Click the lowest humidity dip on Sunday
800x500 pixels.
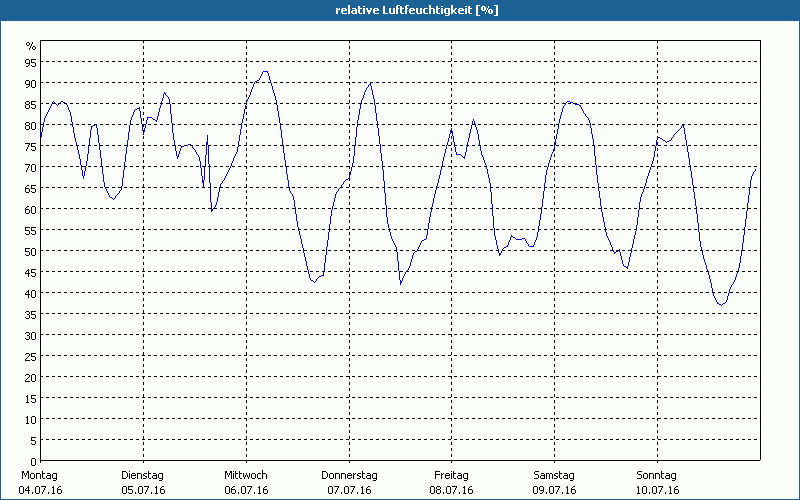point(721,304)
